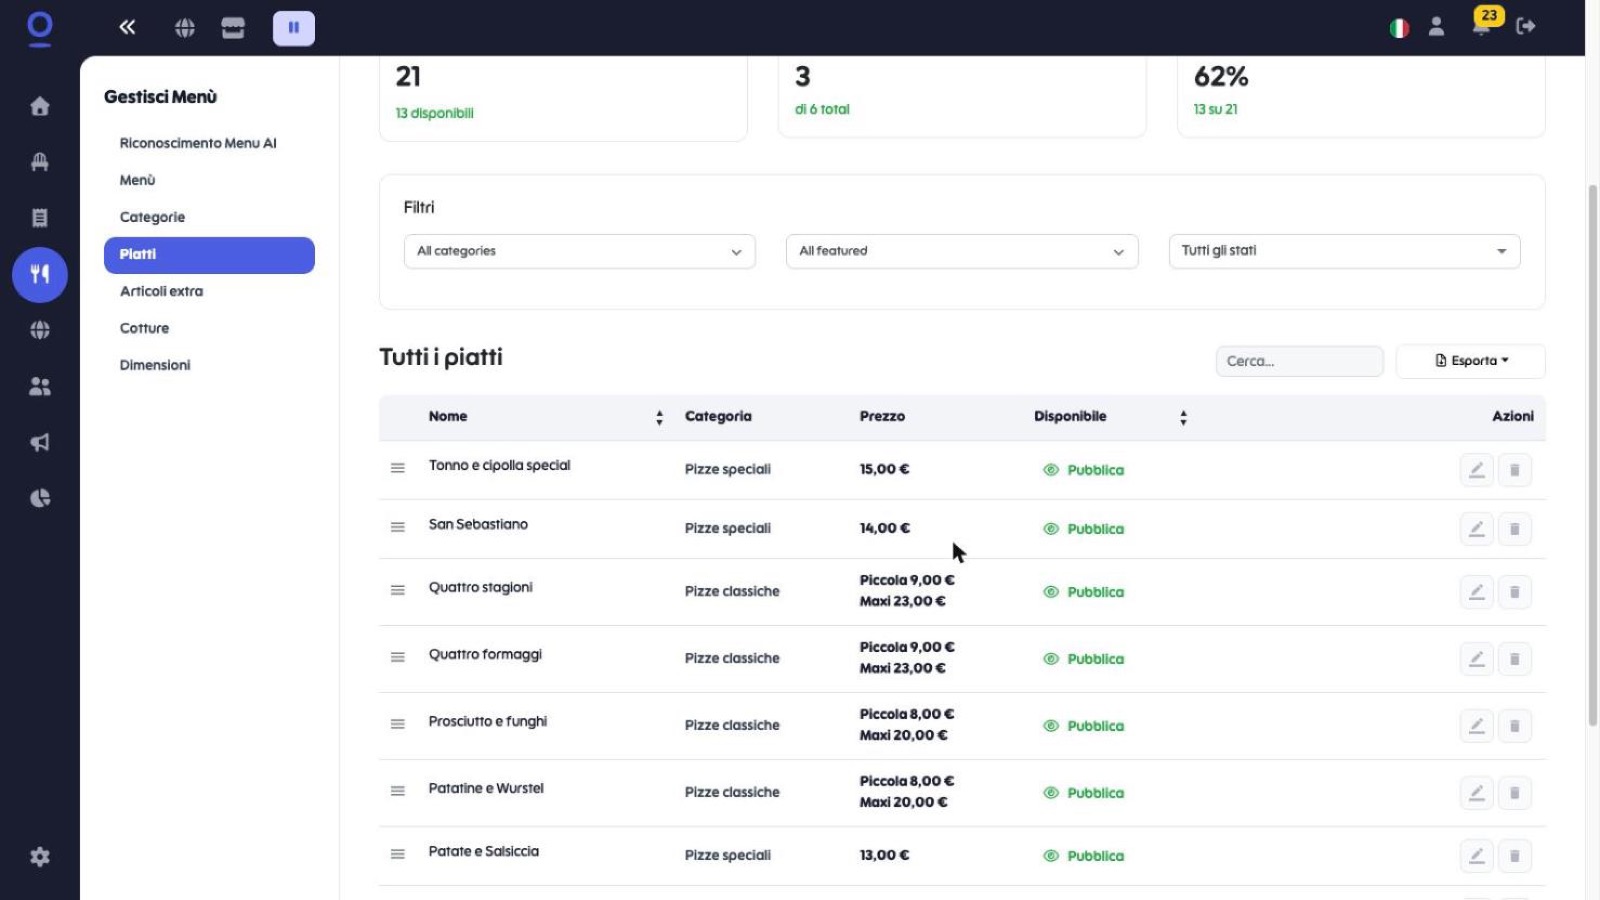
Task: Sort by Nome column arrows
Action: tap(659, 418)
